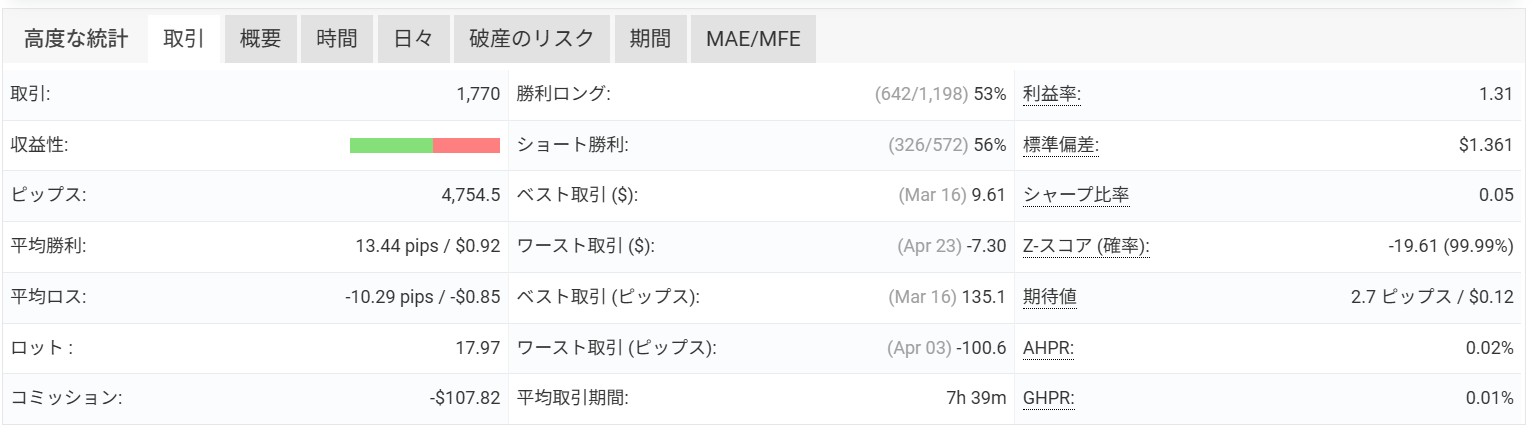This screenshot has height=434, width=1534.
Task: Switch to the 概要 tab
Action: [260, 39]
